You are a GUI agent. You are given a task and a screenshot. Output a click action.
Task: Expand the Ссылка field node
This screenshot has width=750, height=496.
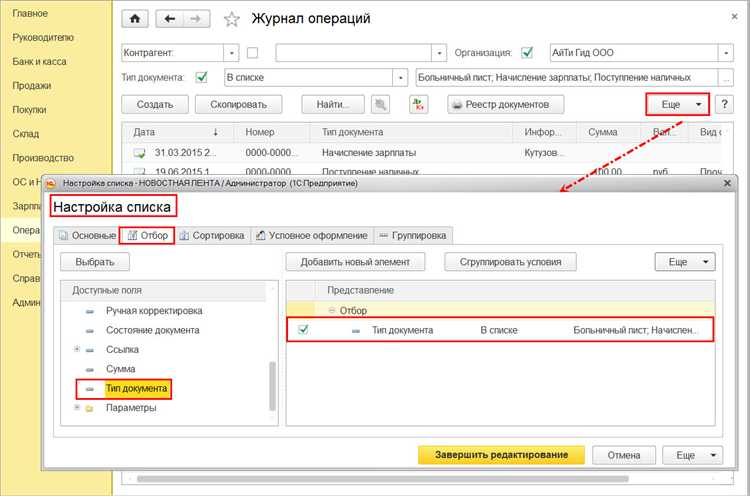coord(77,349)
